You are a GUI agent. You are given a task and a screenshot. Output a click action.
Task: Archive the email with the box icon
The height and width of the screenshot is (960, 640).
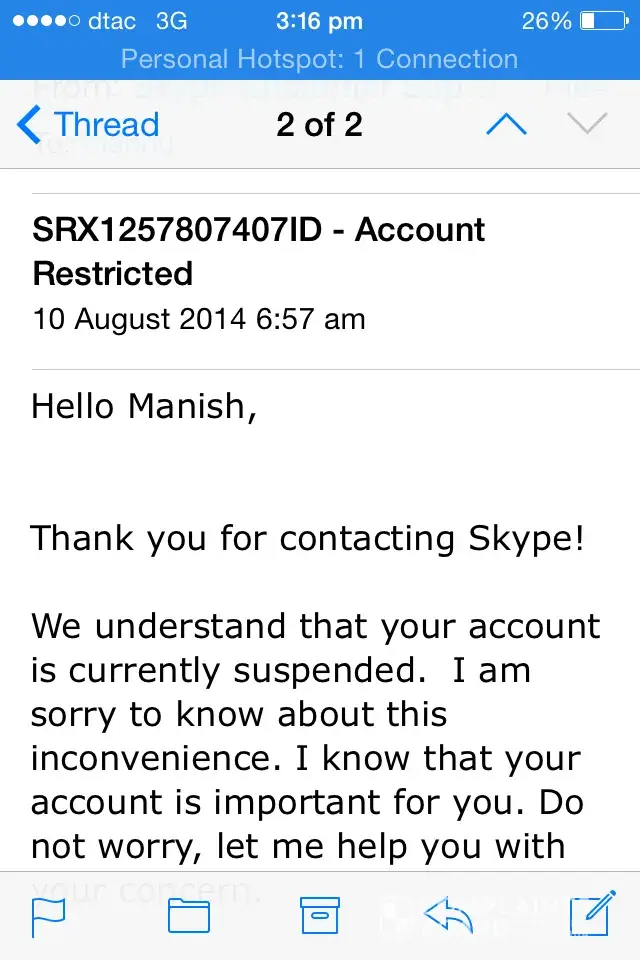[x=321, y=916]
